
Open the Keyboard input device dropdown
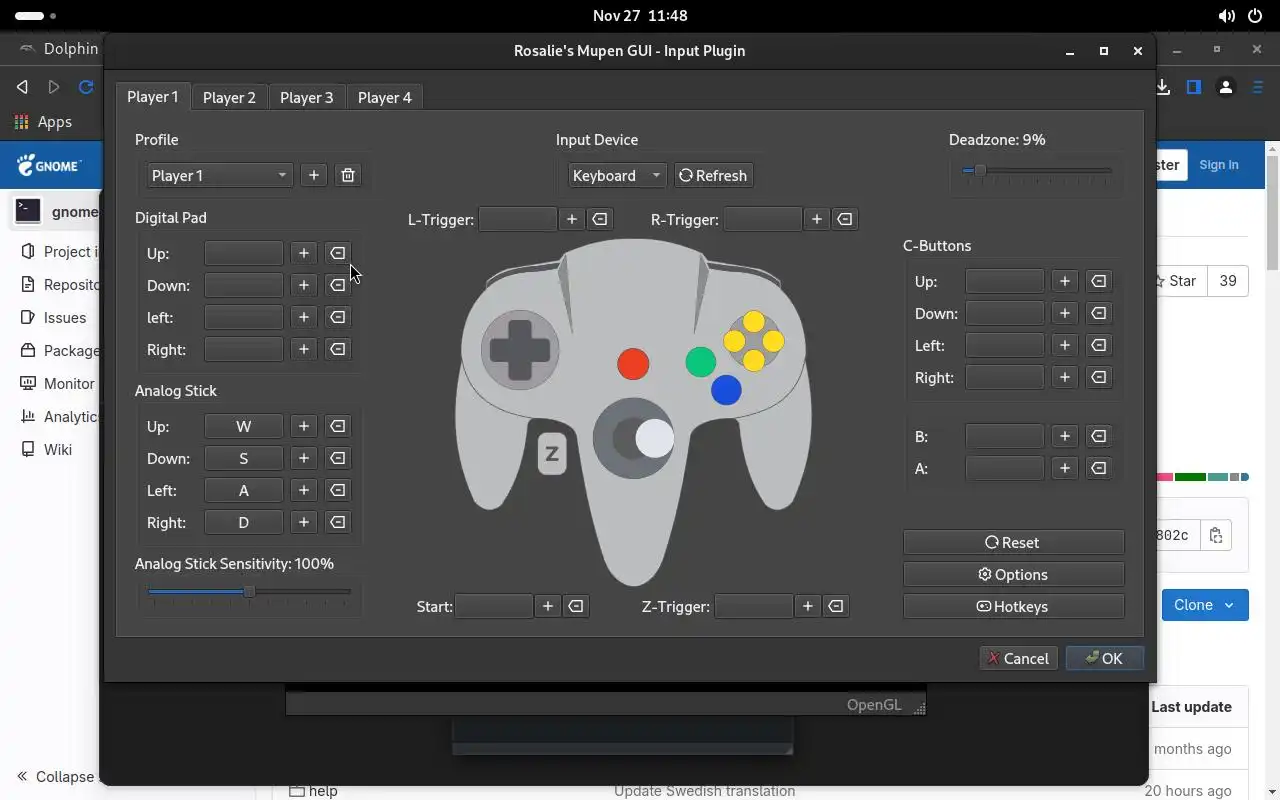point(617,175)
